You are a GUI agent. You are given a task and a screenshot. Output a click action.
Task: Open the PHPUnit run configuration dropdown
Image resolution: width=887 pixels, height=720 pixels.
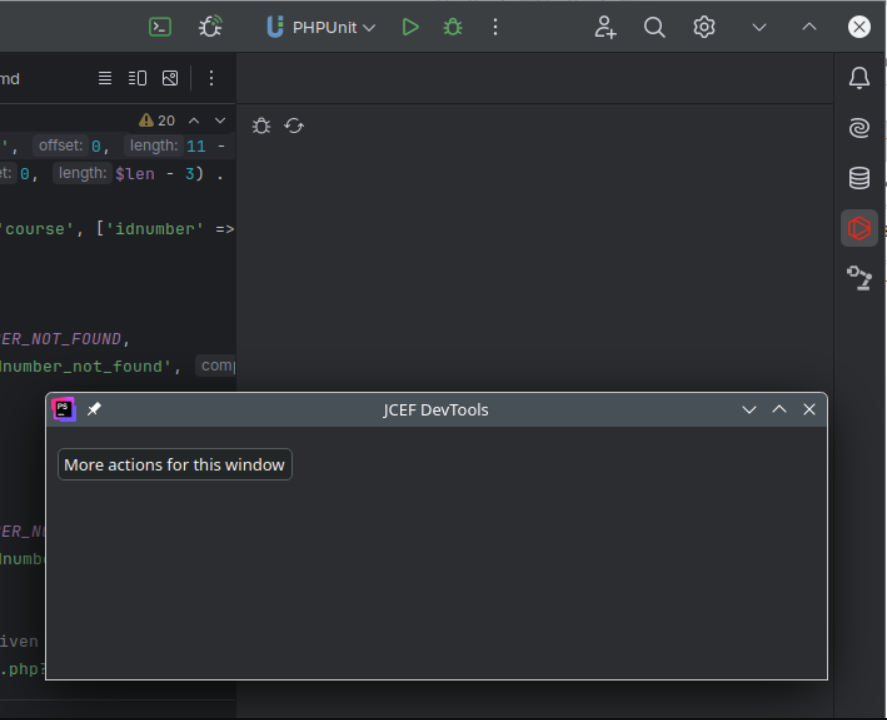(321, 27)
